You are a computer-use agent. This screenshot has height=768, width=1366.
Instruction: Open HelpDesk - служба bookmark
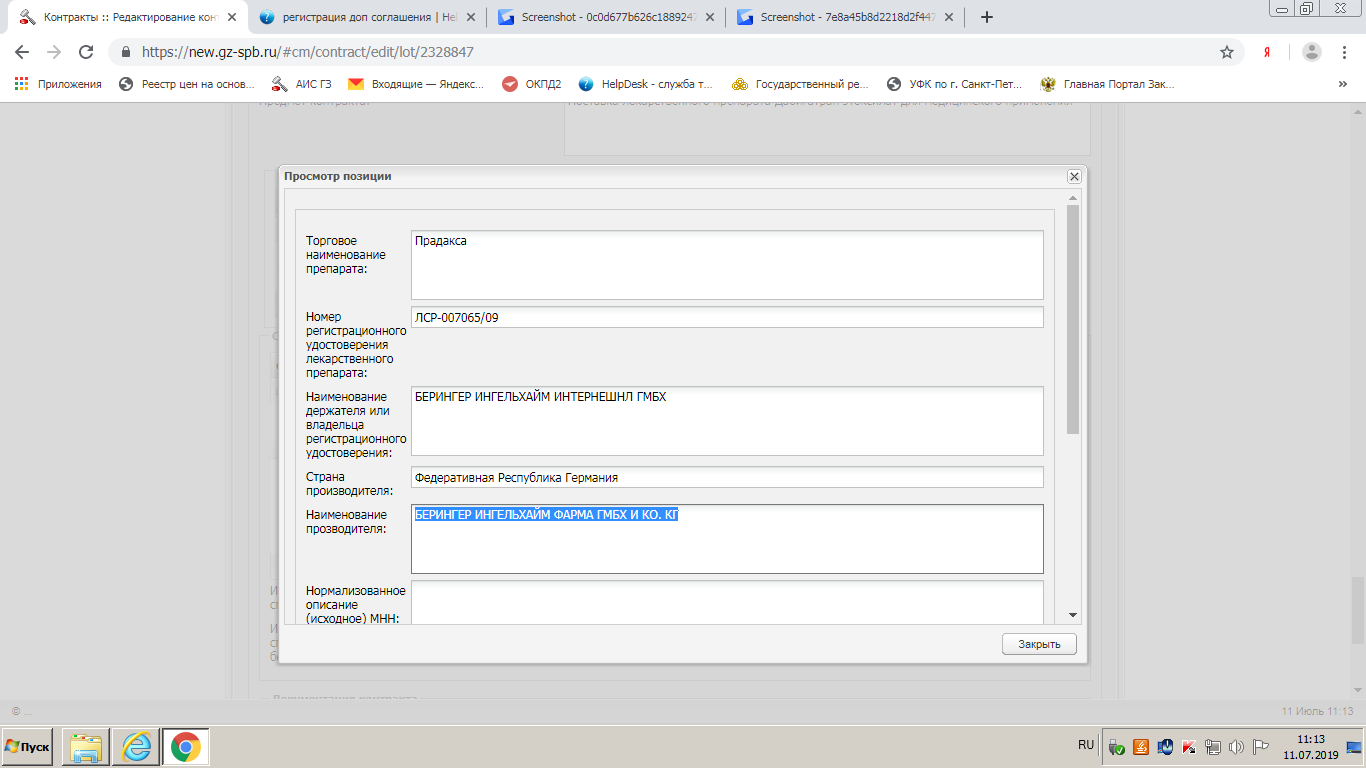(646, 84)
